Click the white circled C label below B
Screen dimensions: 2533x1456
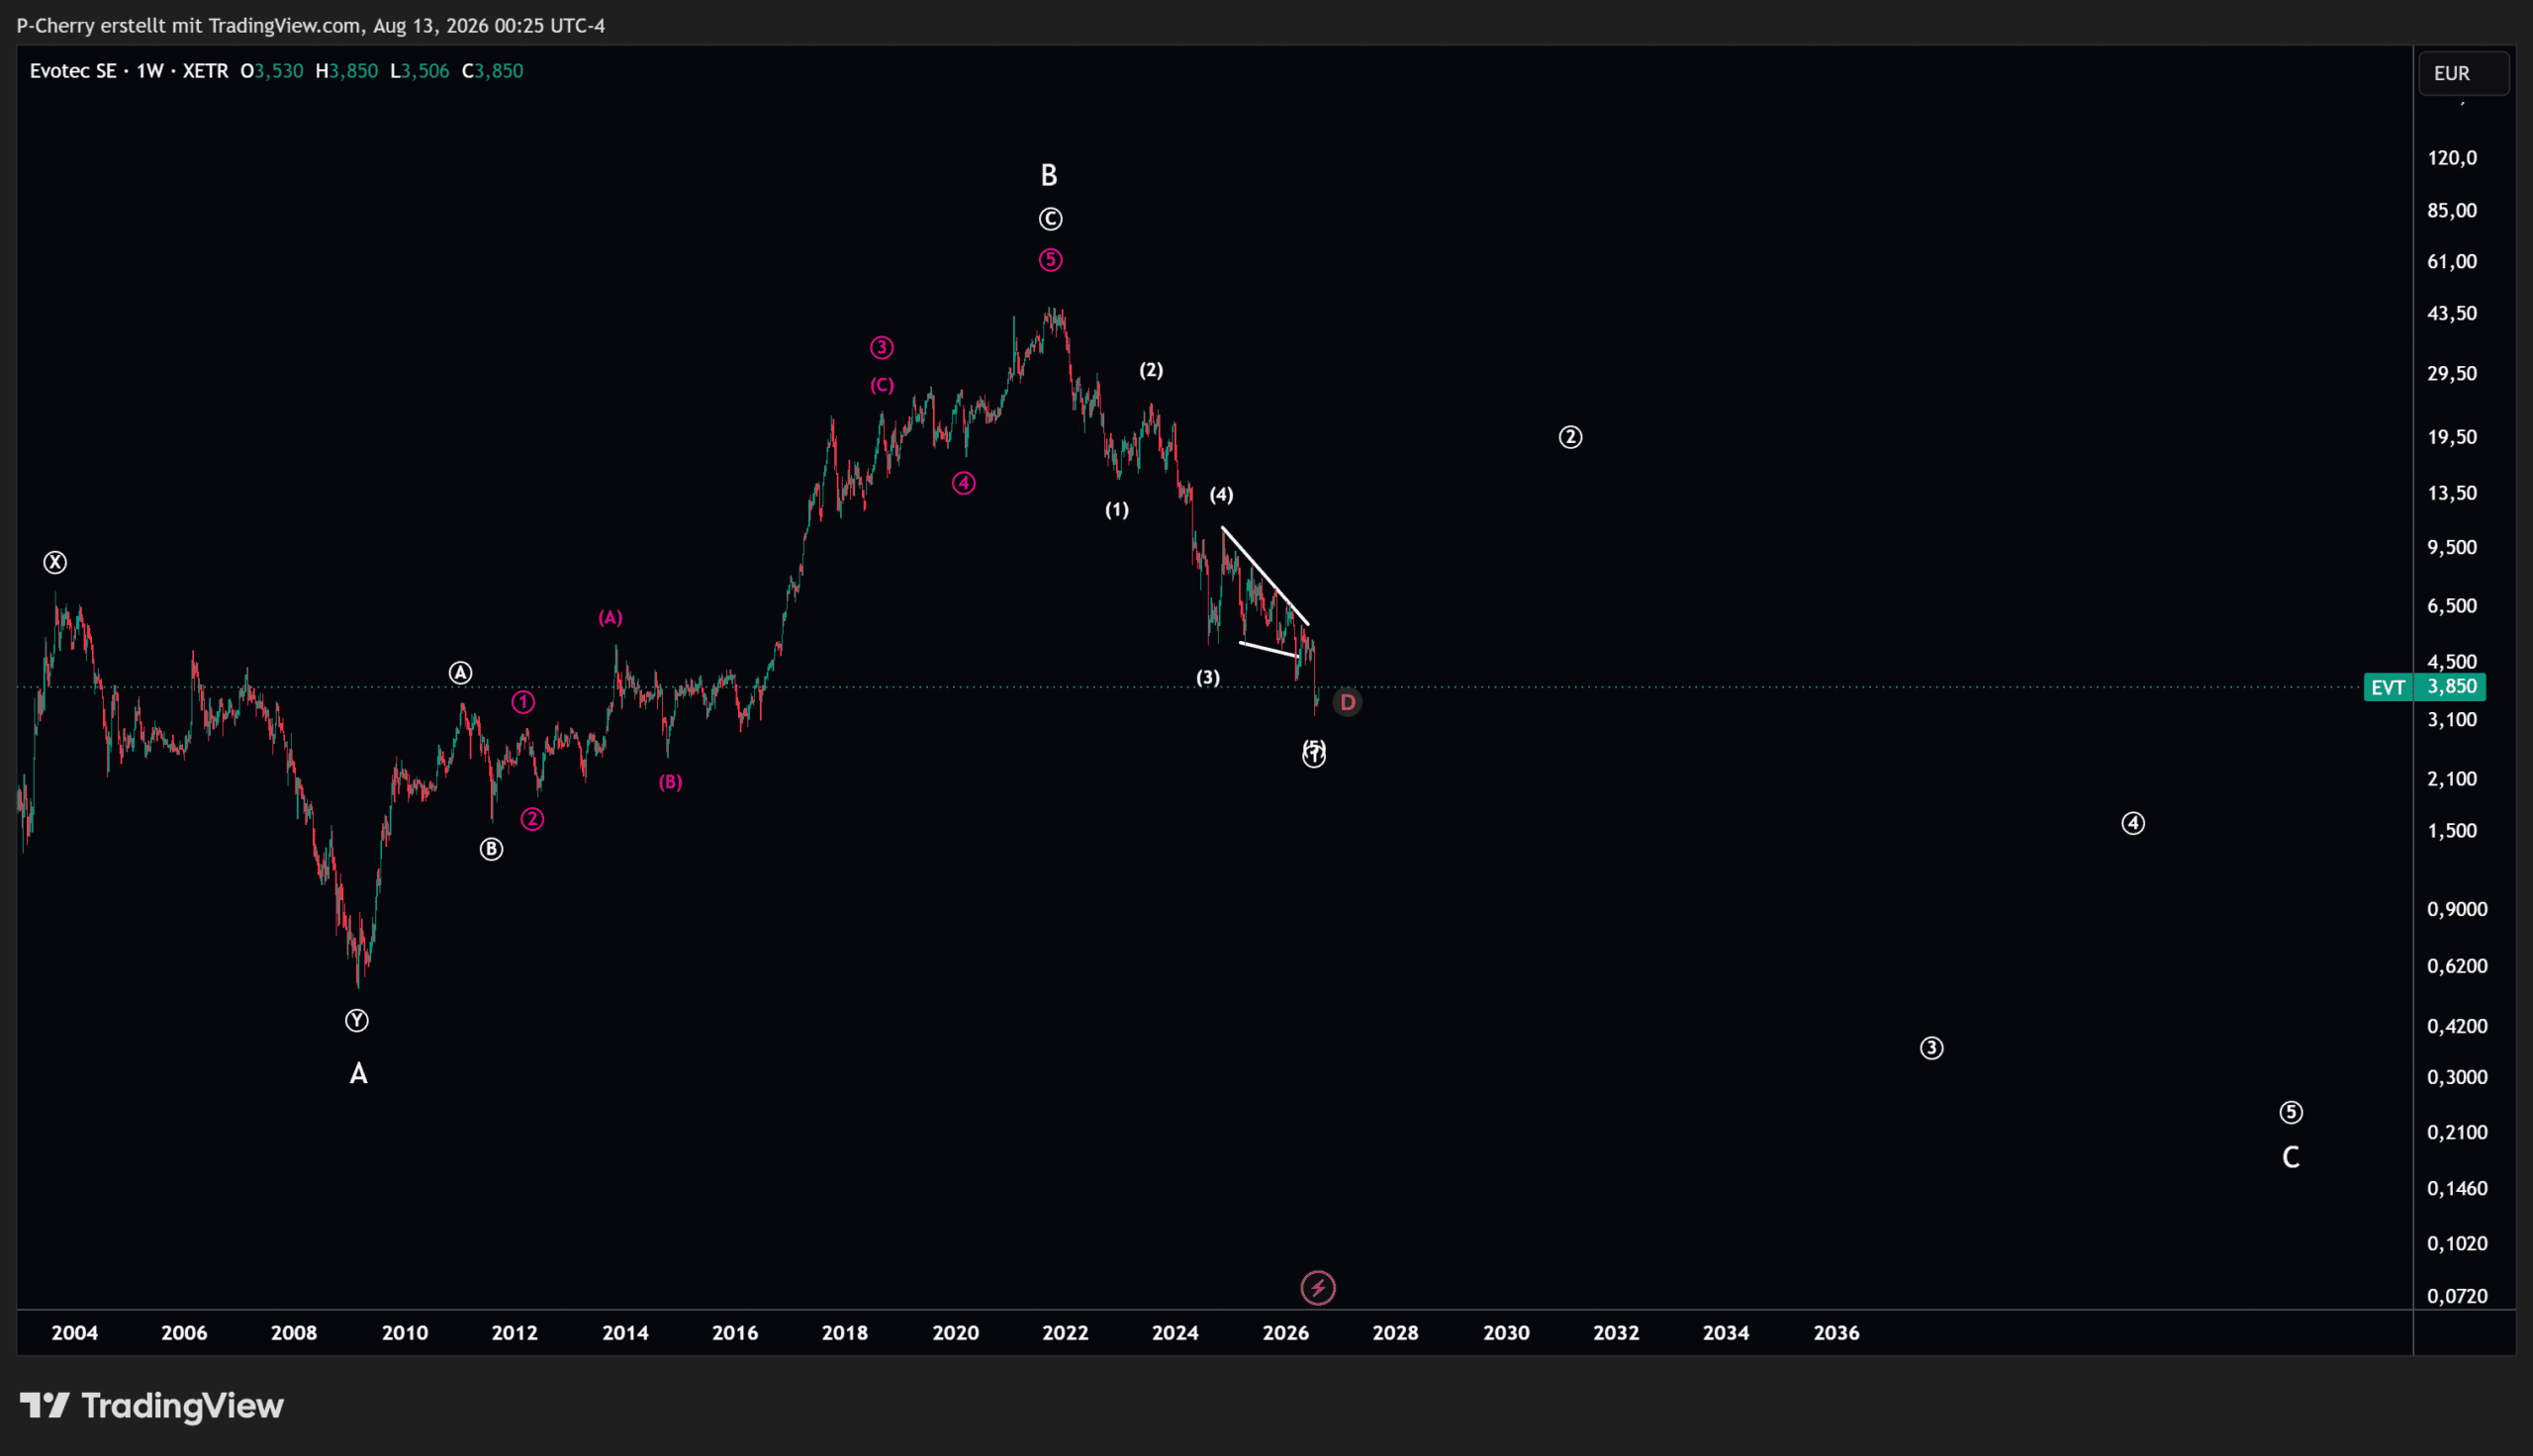pos(1050,219)
